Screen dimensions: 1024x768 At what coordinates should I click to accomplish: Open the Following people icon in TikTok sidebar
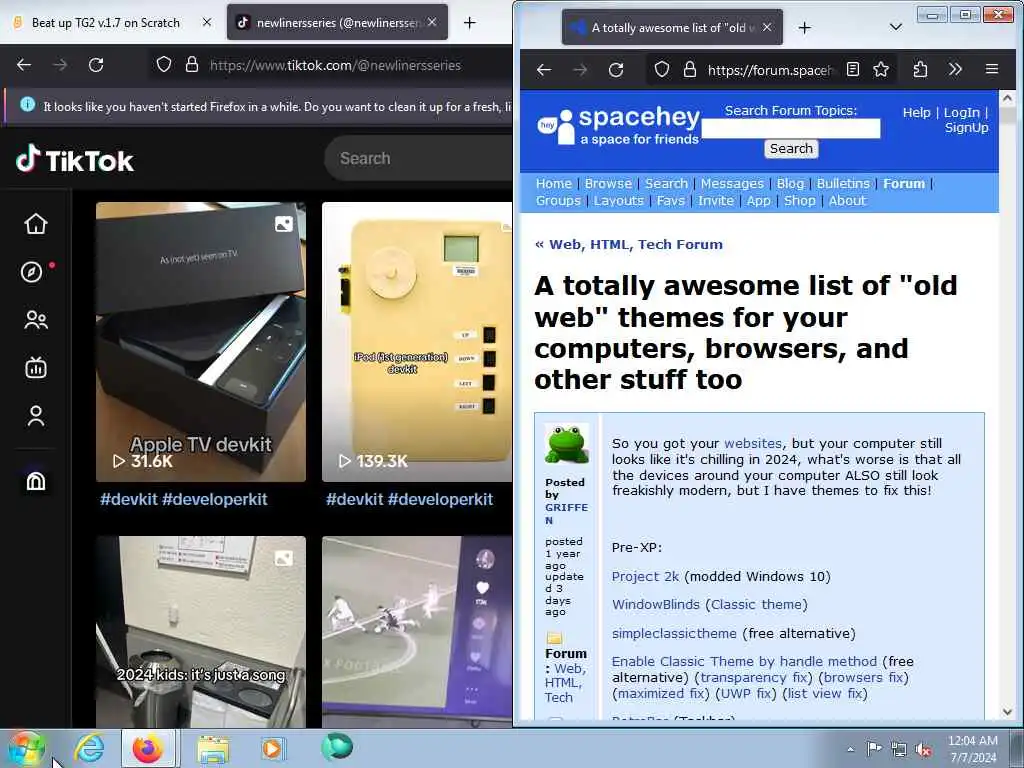36,320
